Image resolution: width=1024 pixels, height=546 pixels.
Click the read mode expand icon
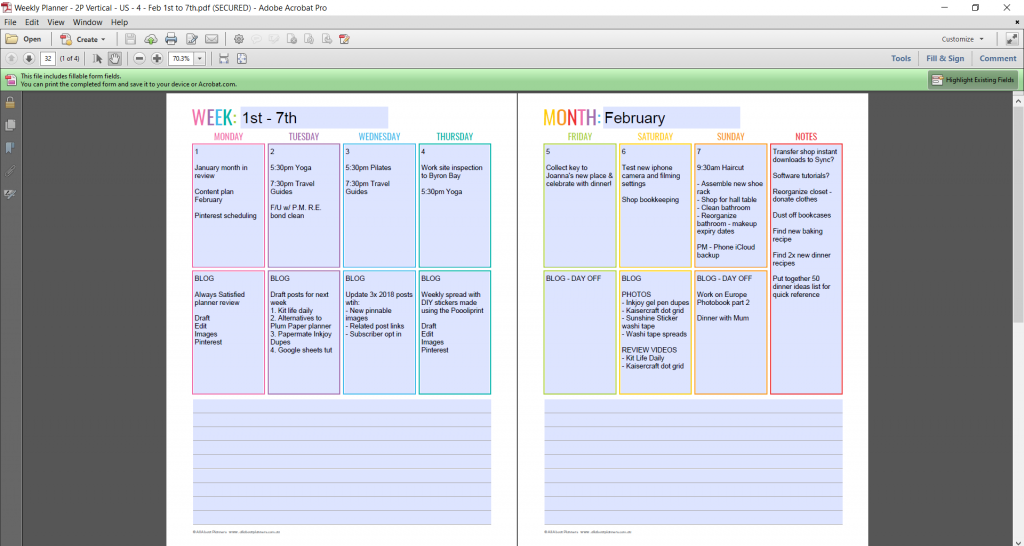(x=1012, y=39)
